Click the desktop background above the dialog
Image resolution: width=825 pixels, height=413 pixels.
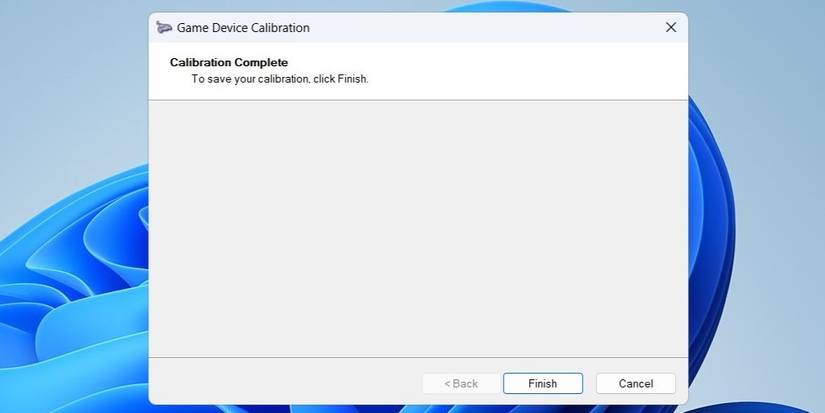(x=400, y=5)
